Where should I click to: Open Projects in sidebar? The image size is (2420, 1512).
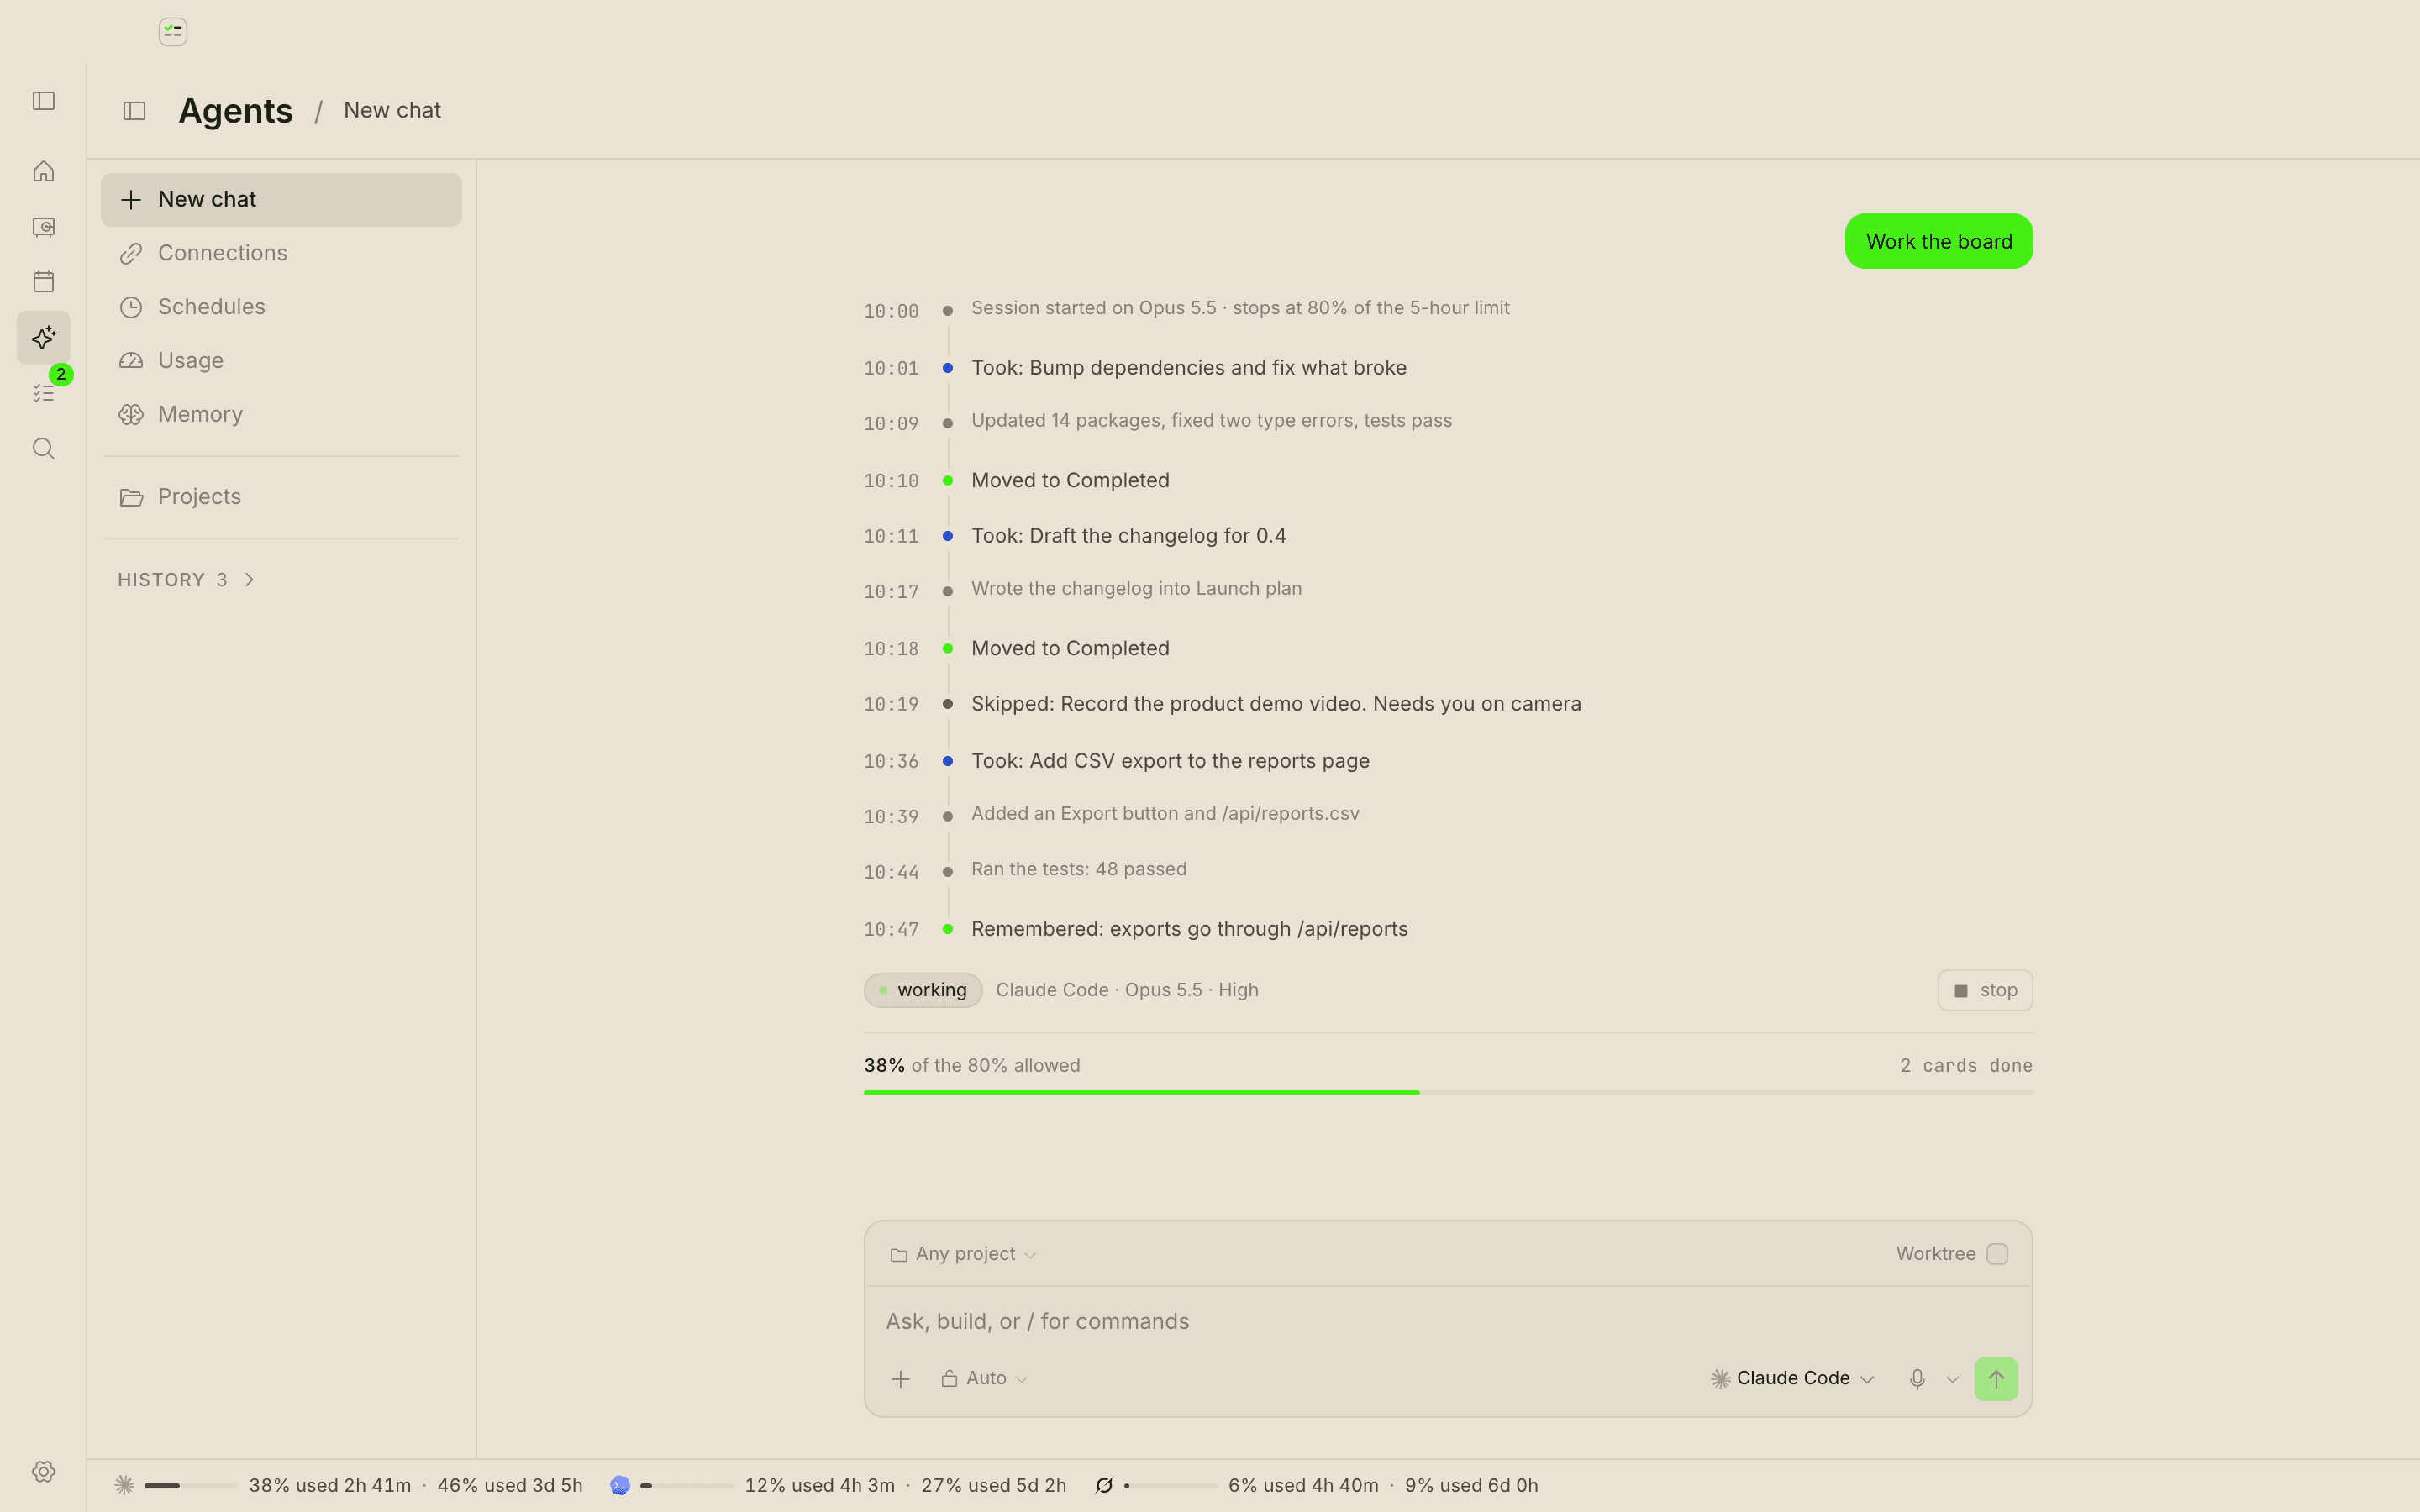pos(281,497)
